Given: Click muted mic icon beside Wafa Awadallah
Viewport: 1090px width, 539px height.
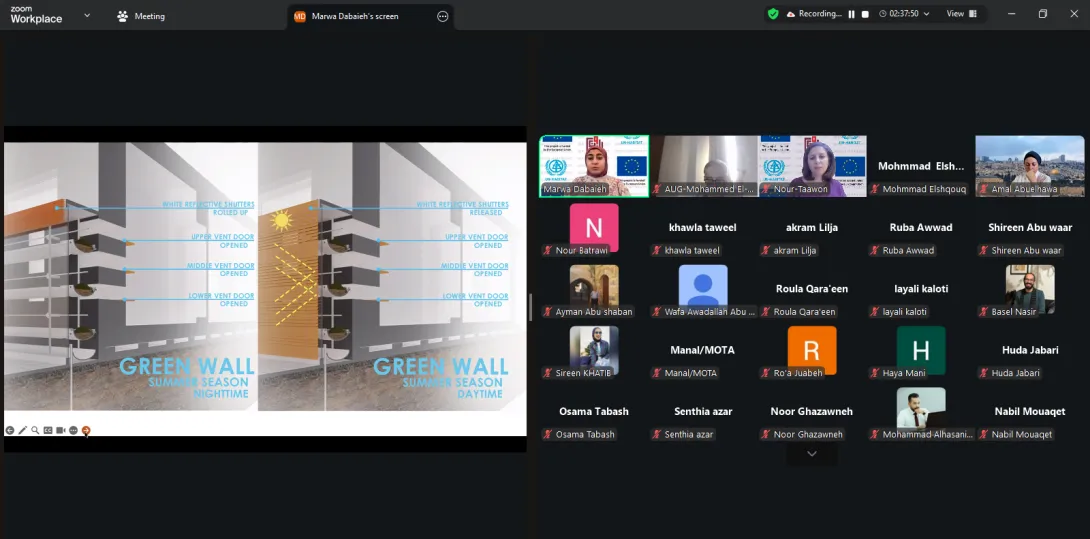Looking at the screenshot, I should click(657, 312).
